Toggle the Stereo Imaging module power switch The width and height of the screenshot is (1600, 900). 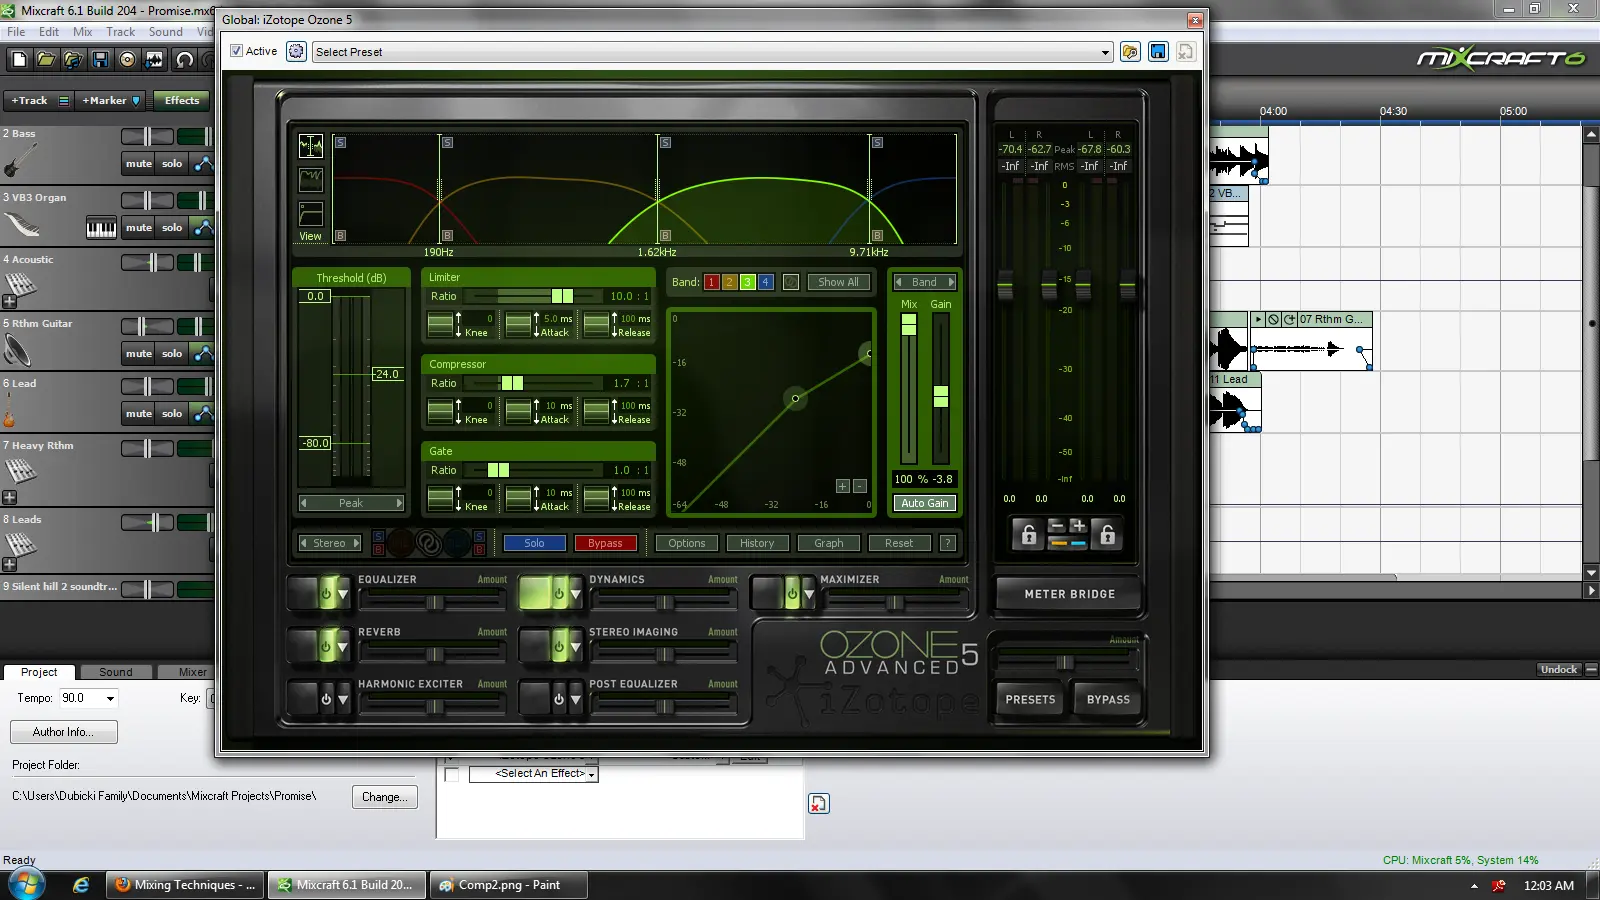pos(559,647)
